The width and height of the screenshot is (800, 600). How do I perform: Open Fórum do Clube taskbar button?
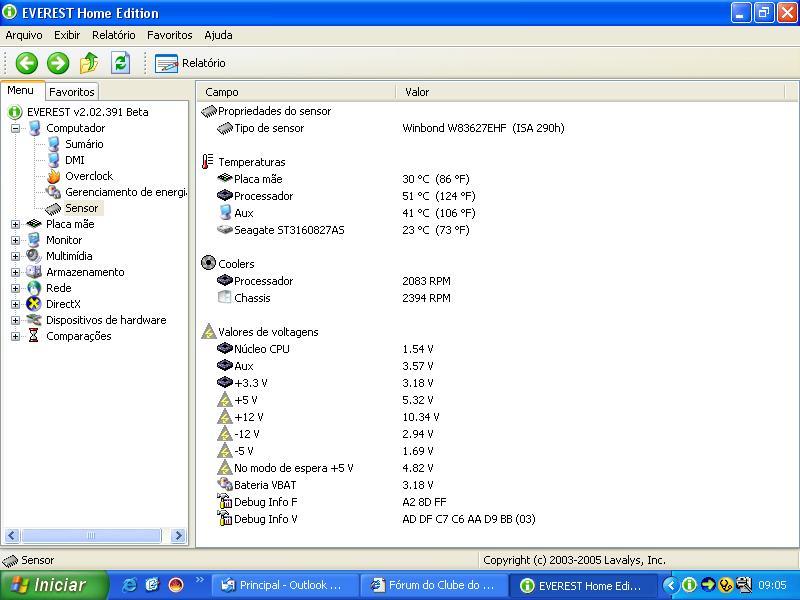click(434, 585)
